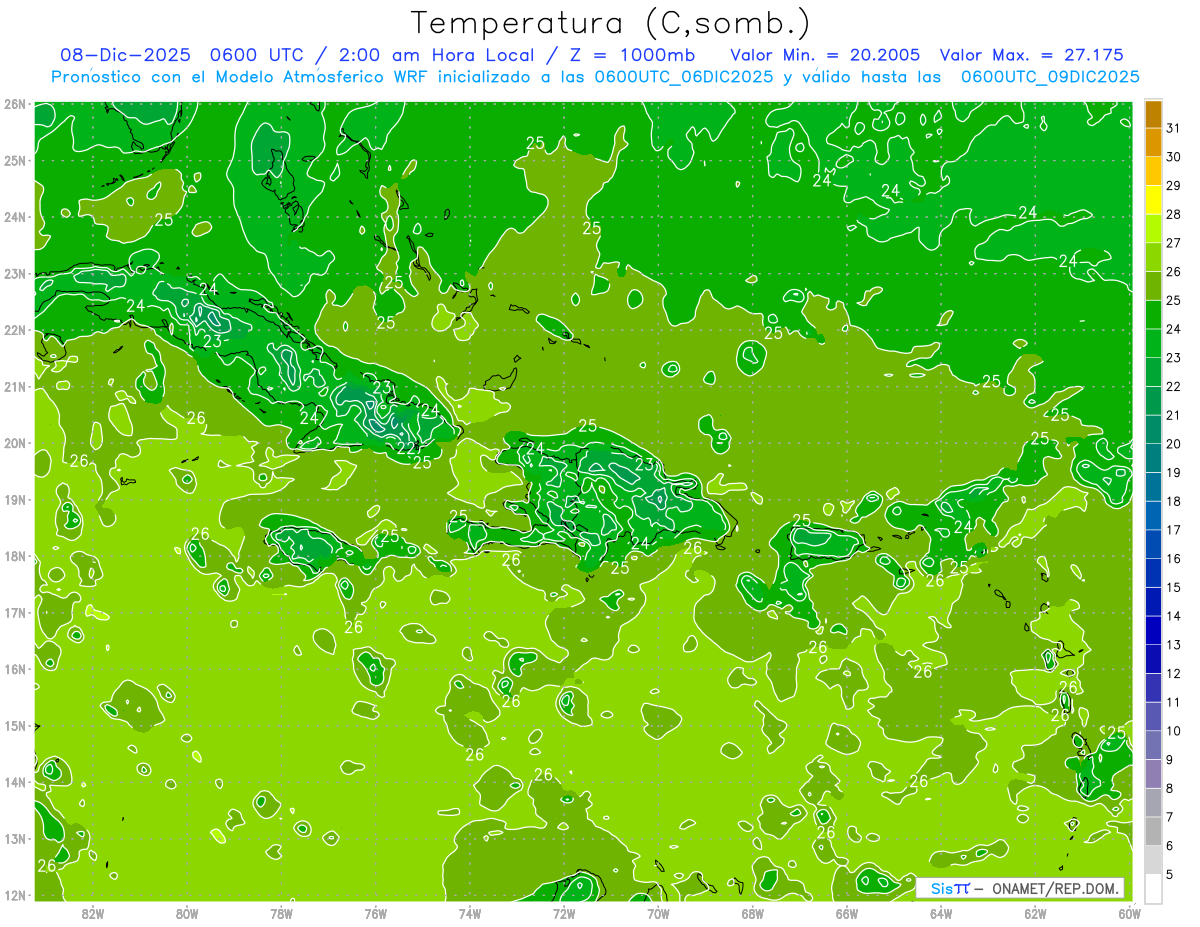The height and width of the screenshot is (927, 1200).
Task: Click the latitude label "22N"
Action: pos(16,330)
